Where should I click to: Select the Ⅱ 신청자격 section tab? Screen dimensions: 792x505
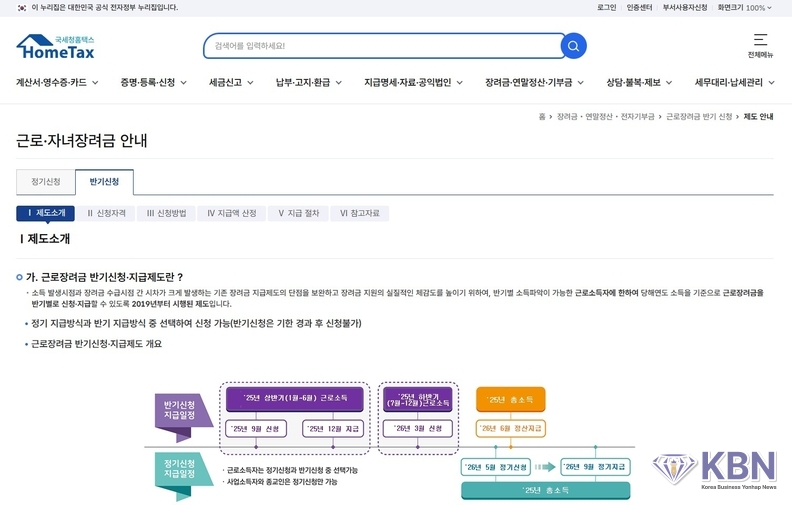click(106, 213)
